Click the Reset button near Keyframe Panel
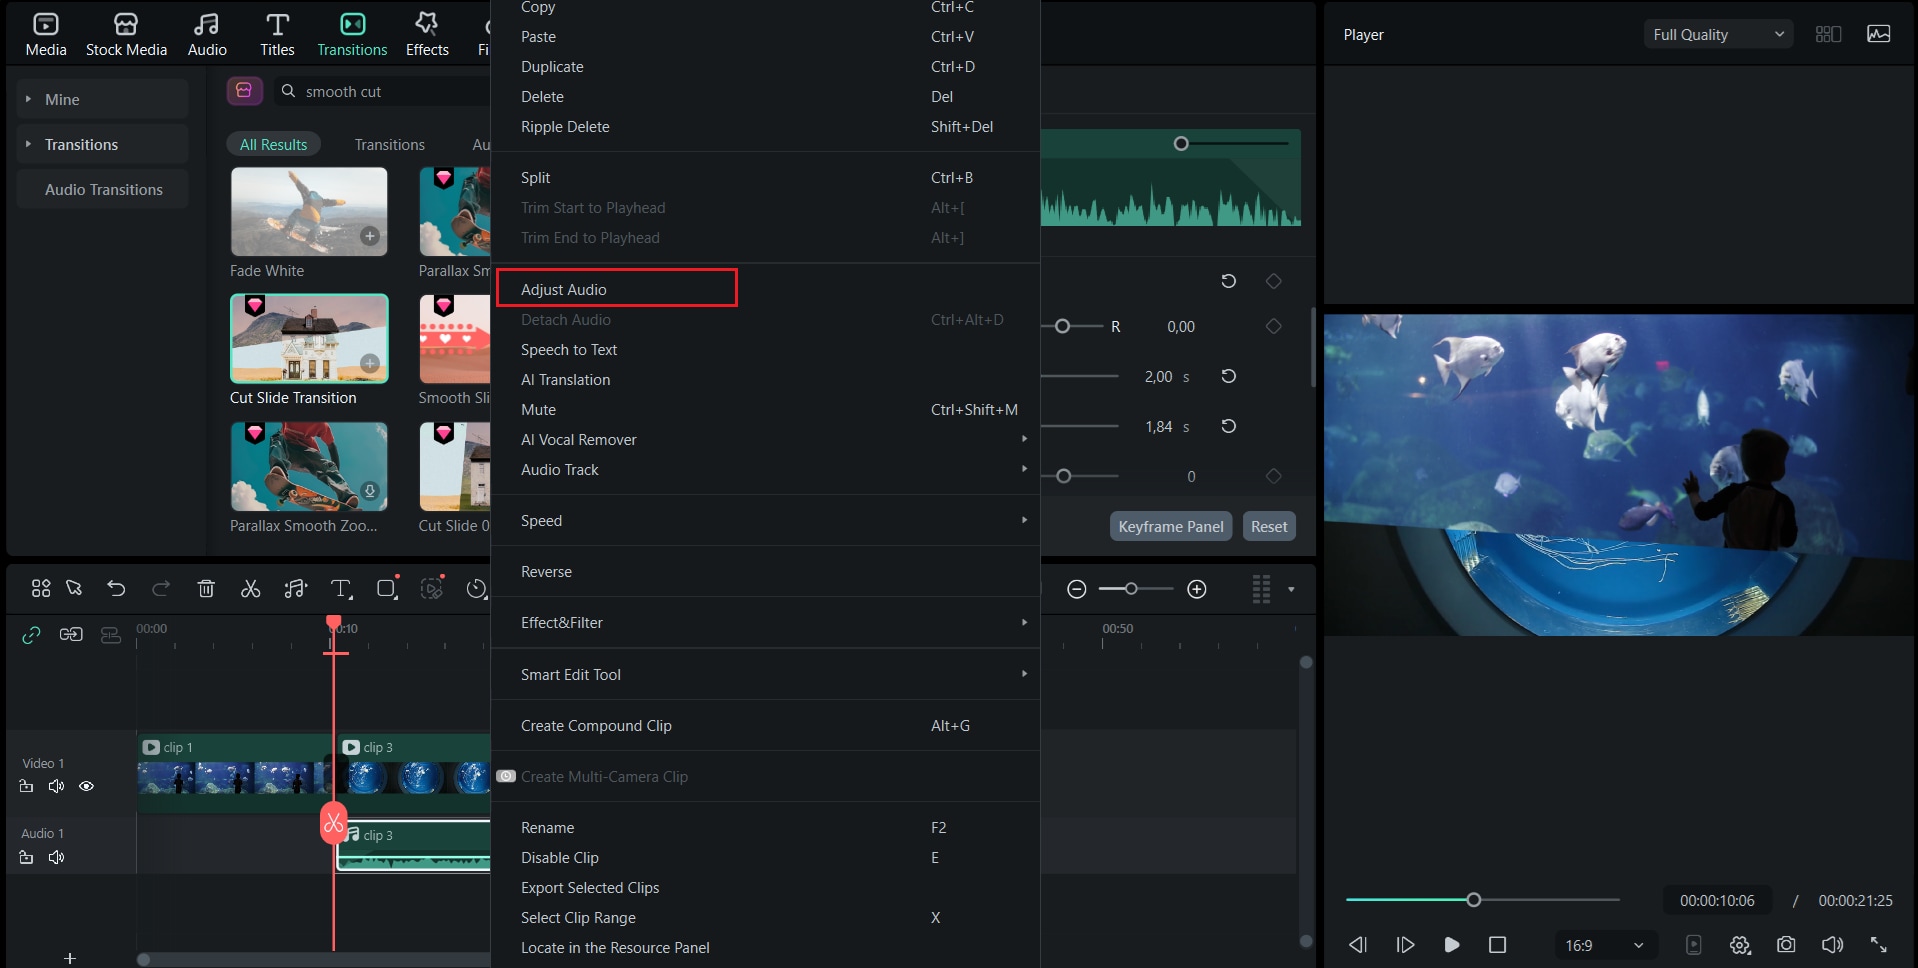 click(1268, 525)
